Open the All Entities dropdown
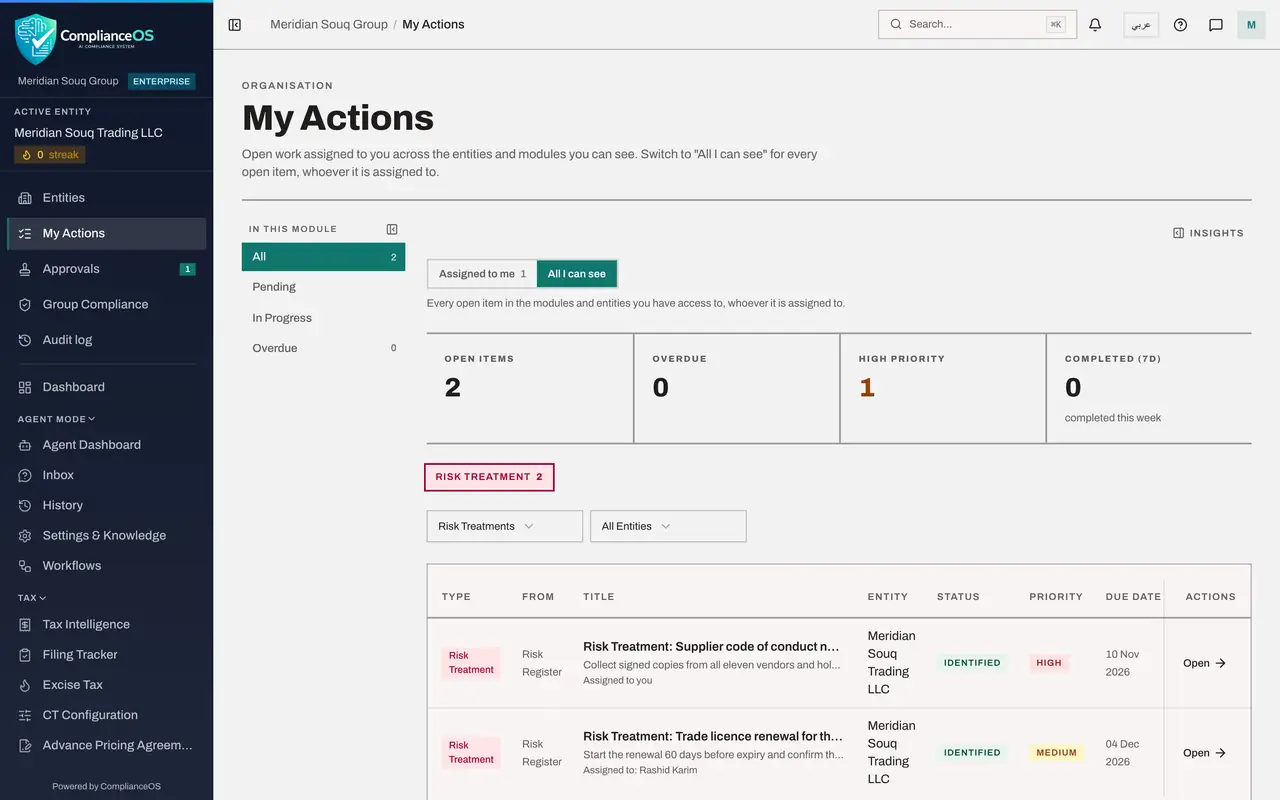The height and width of the screenshot is (800, 1280). 668,526
